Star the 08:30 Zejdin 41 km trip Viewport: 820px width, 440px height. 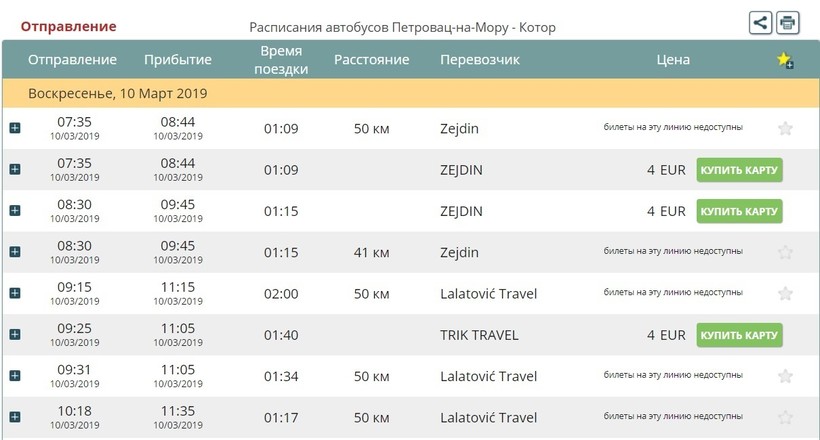[785, 252]
